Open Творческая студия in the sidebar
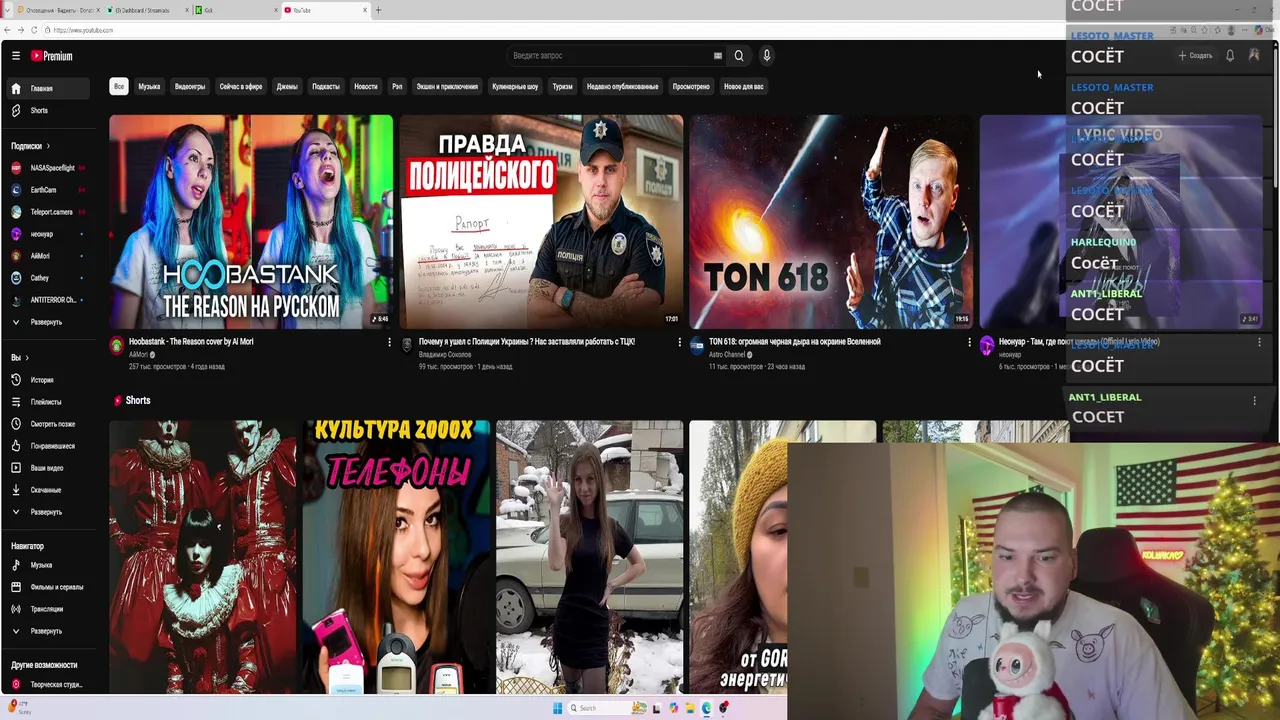1280x720 pixels. point(46,685)
